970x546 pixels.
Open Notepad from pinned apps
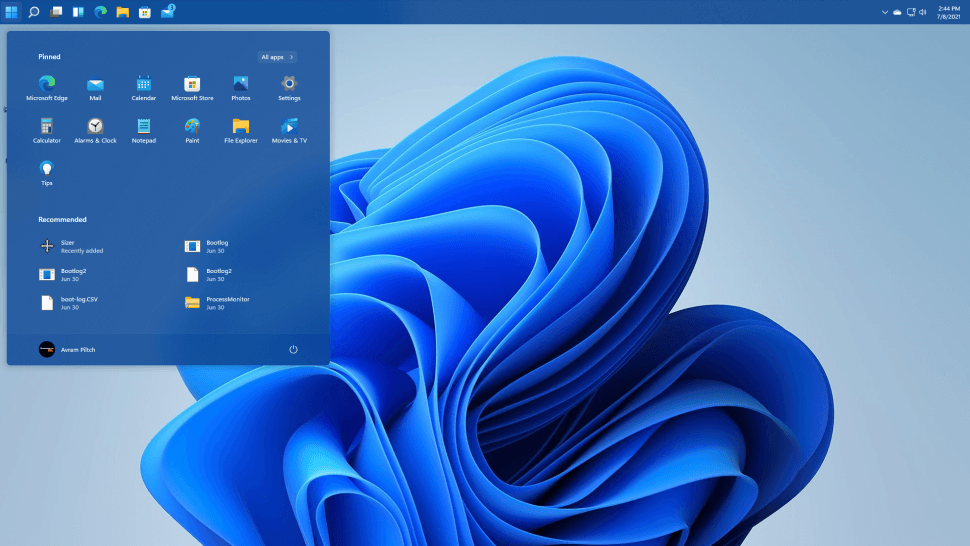tap(144, 127)
